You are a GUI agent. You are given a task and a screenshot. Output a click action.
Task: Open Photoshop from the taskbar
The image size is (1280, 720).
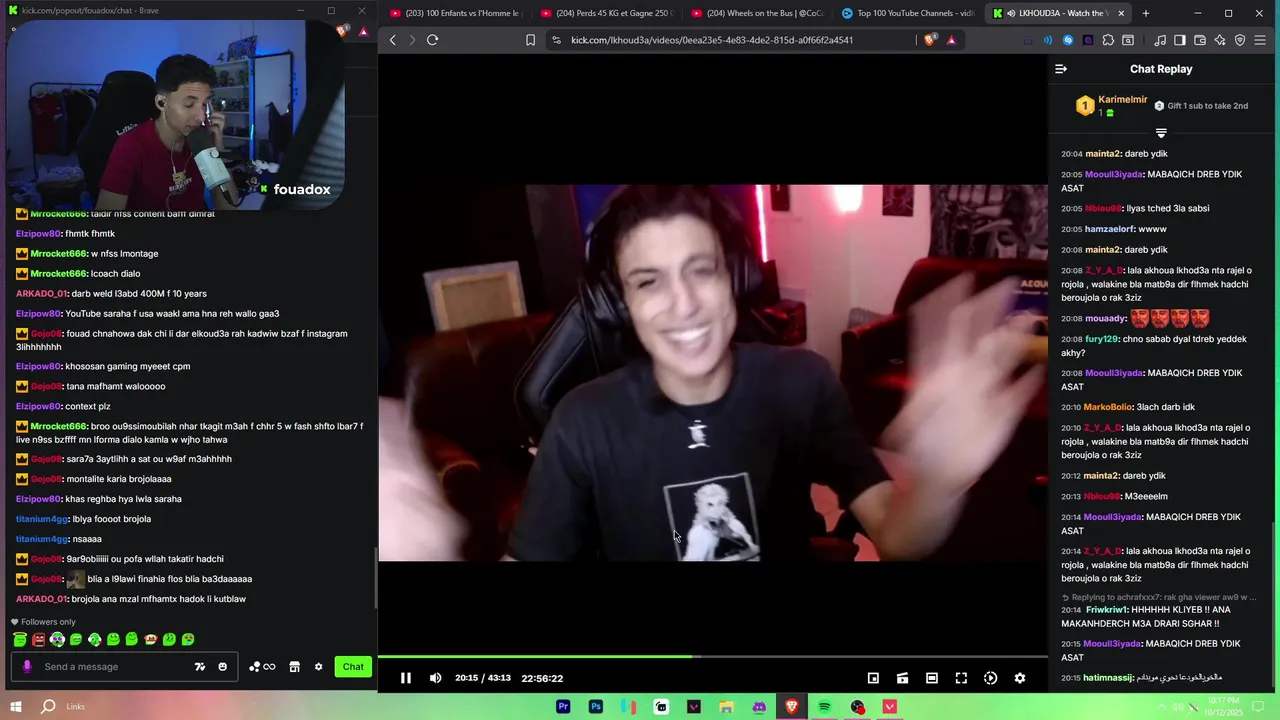tap(596, 707)
